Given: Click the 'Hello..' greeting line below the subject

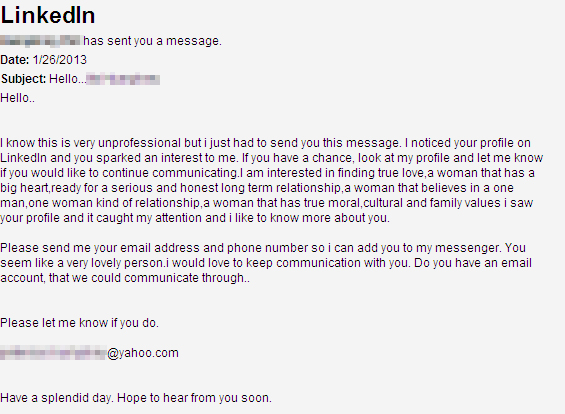Looking at the screenshot, I should [x=17, y=98].
